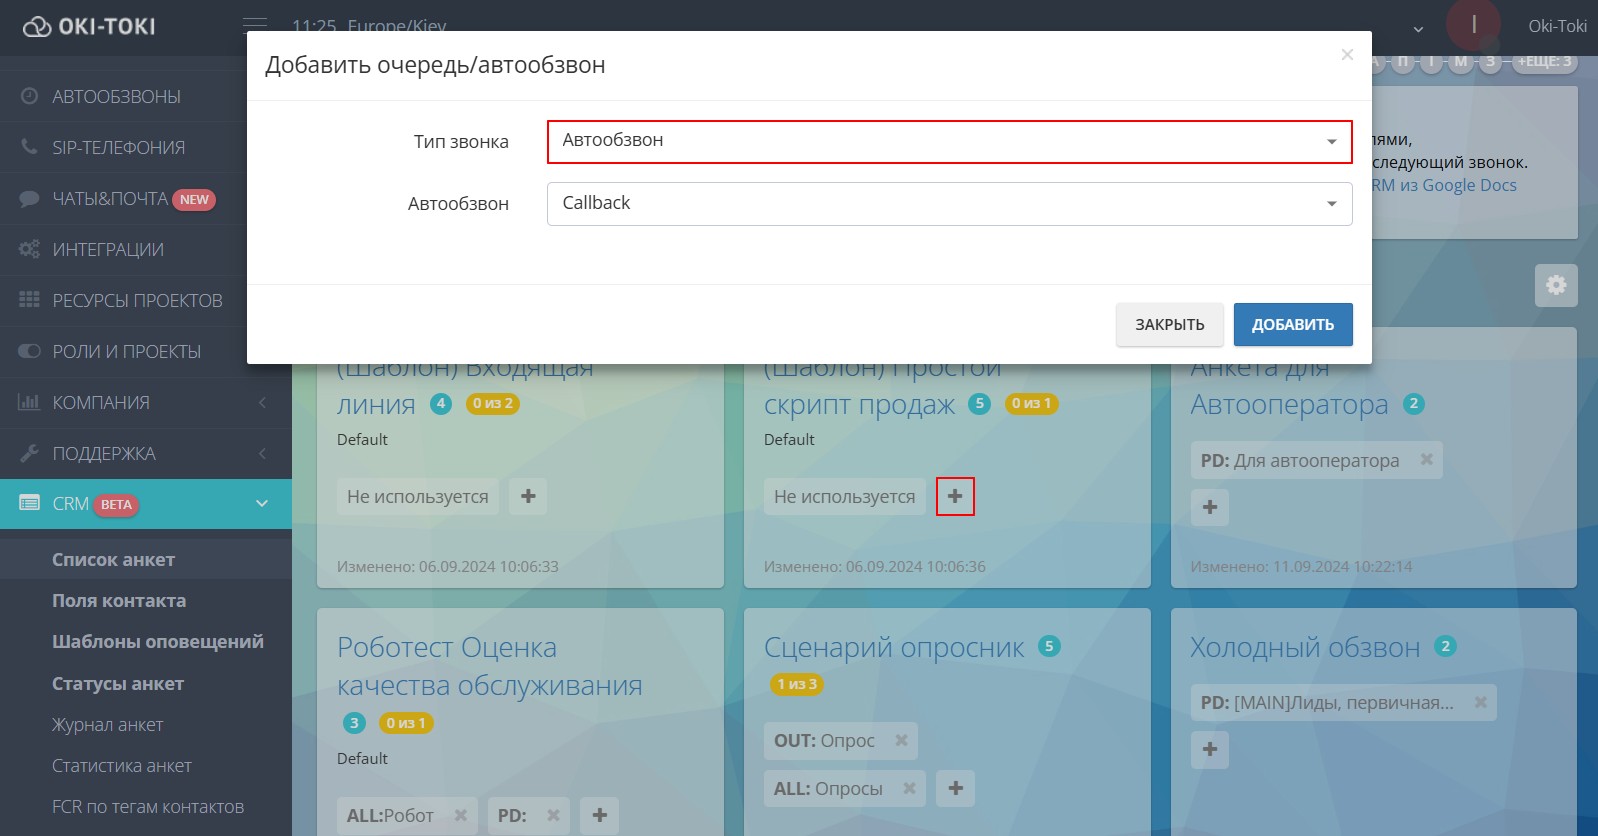Click the Интеграции gears icon
Image resolution: width=1598 pixels, height=836 pixels.
click(29, 249)
